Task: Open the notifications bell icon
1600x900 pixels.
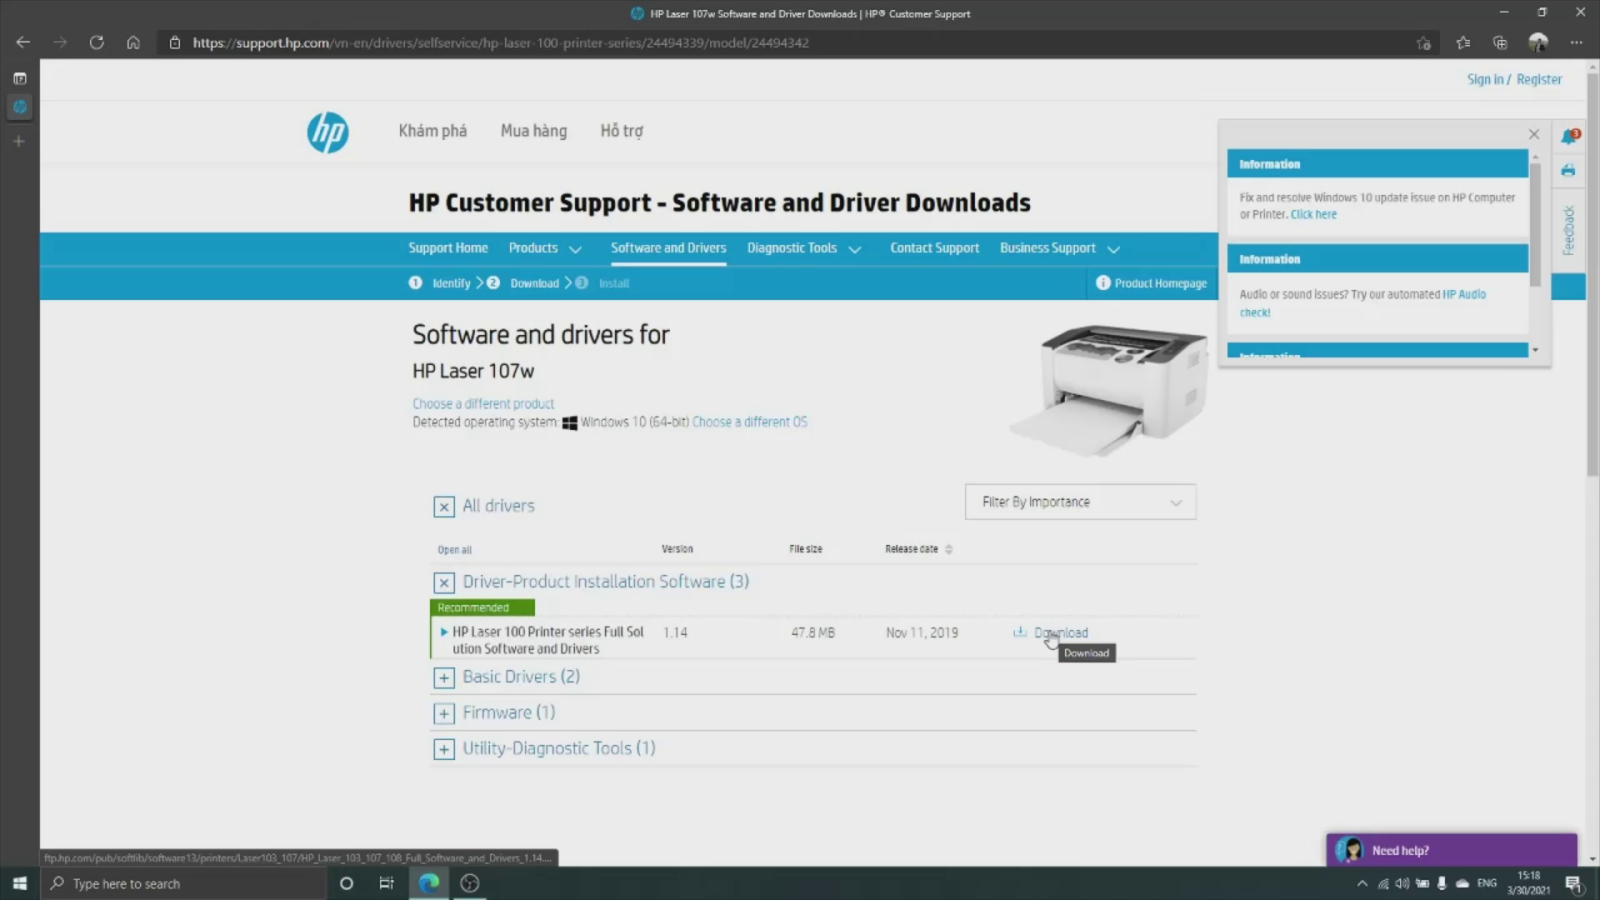Action: pyautogui.click(x=1568, y=137)
